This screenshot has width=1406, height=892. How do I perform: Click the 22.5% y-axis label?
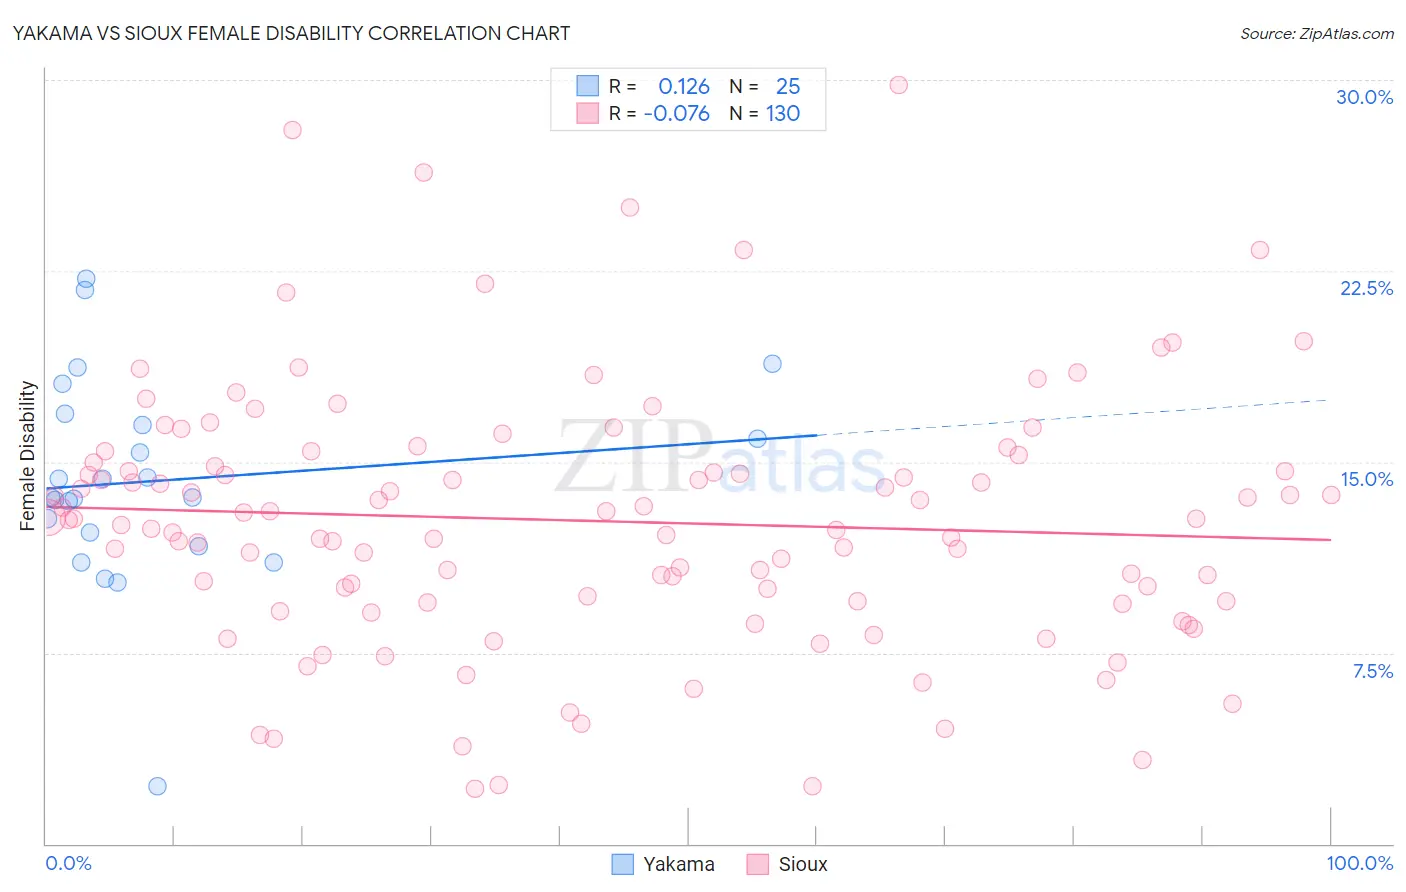click(x=1366, y=288)
